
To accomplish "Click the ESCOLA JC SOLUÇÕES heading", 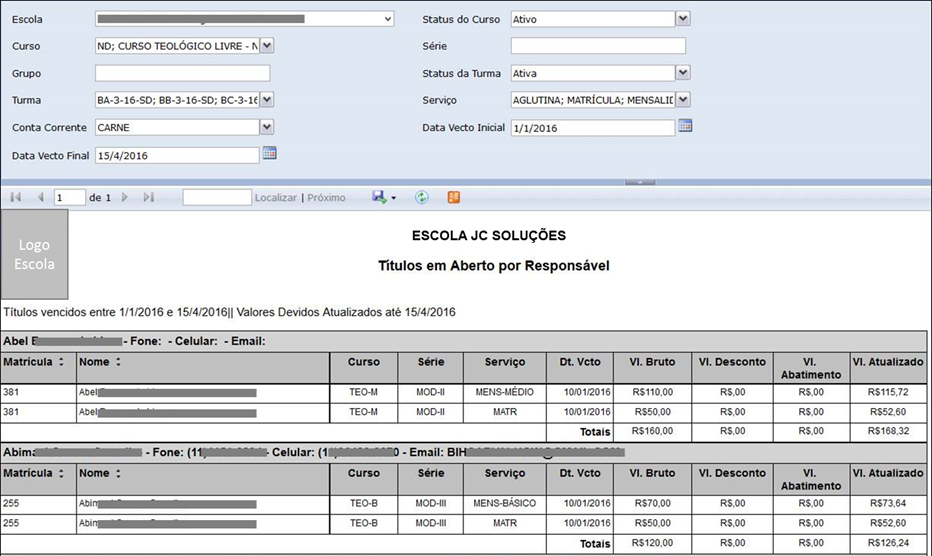I will (x=489, y=235).
